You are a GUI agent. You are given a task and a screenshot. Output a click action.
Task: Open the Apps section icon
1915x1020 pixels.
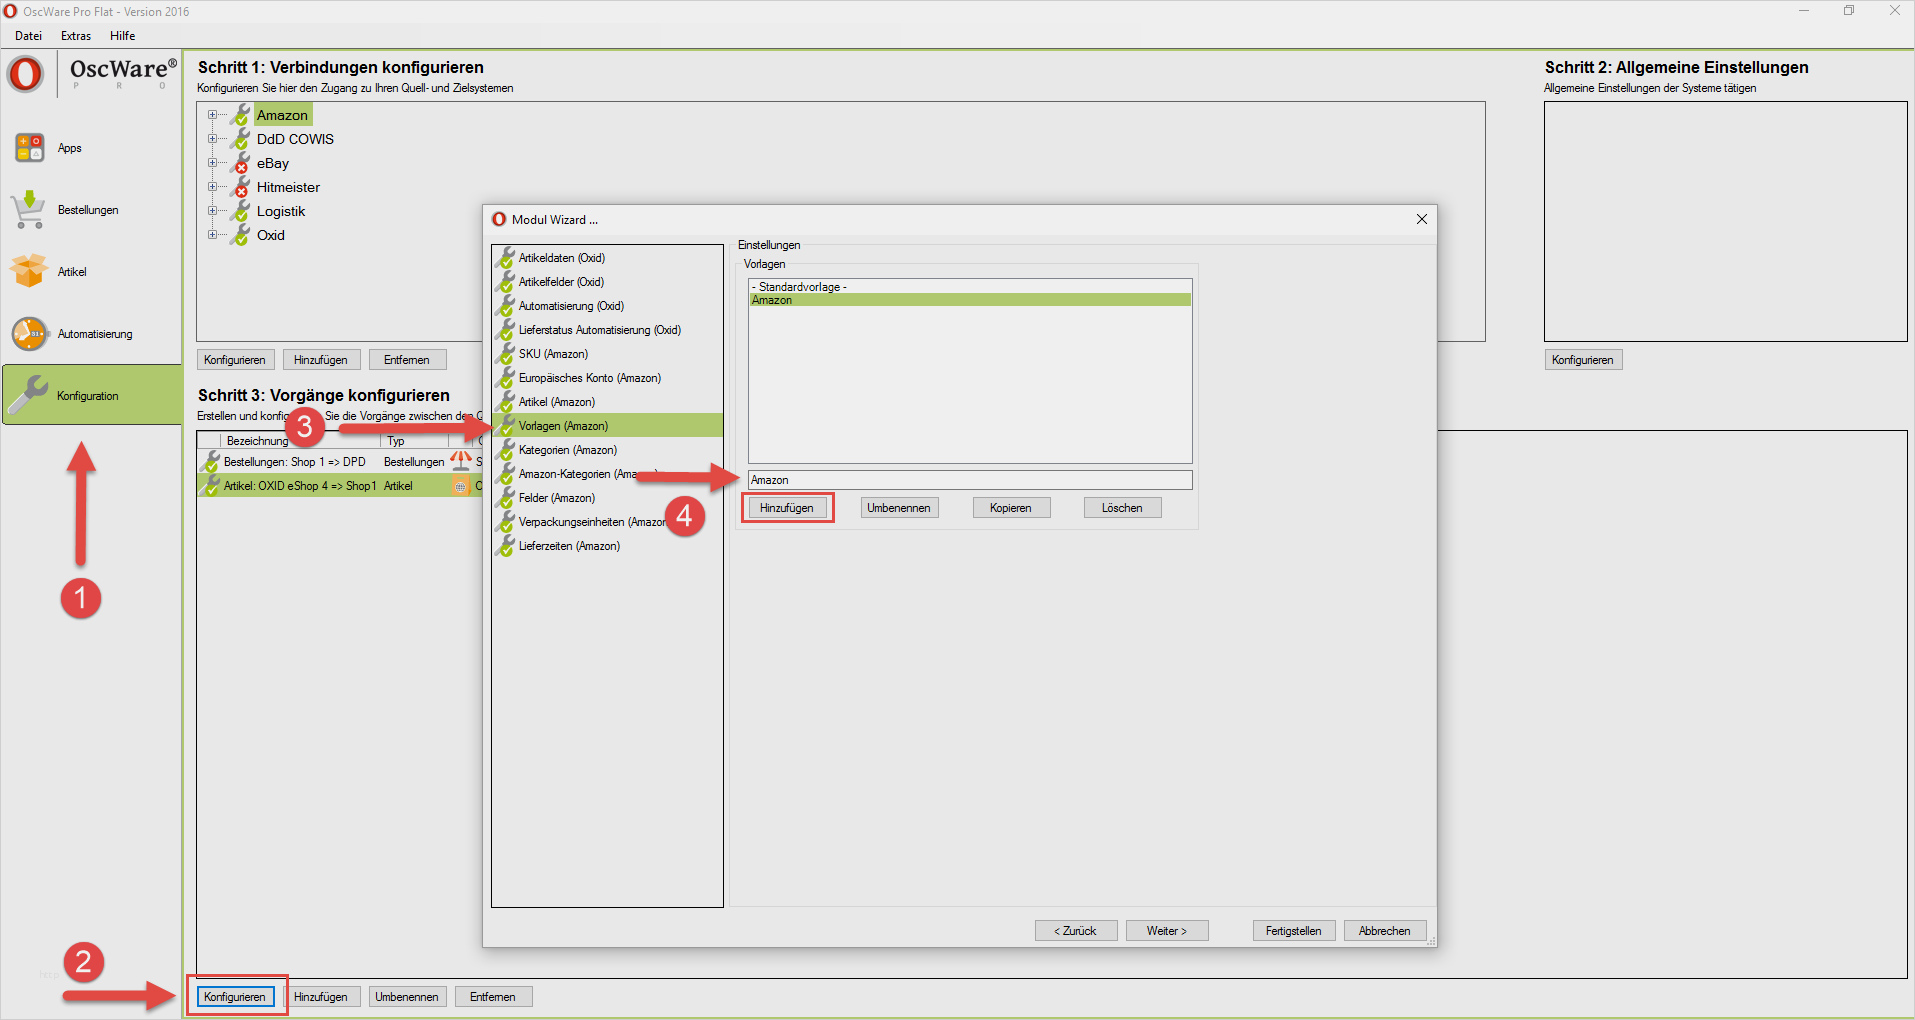(x=29, y=148)
